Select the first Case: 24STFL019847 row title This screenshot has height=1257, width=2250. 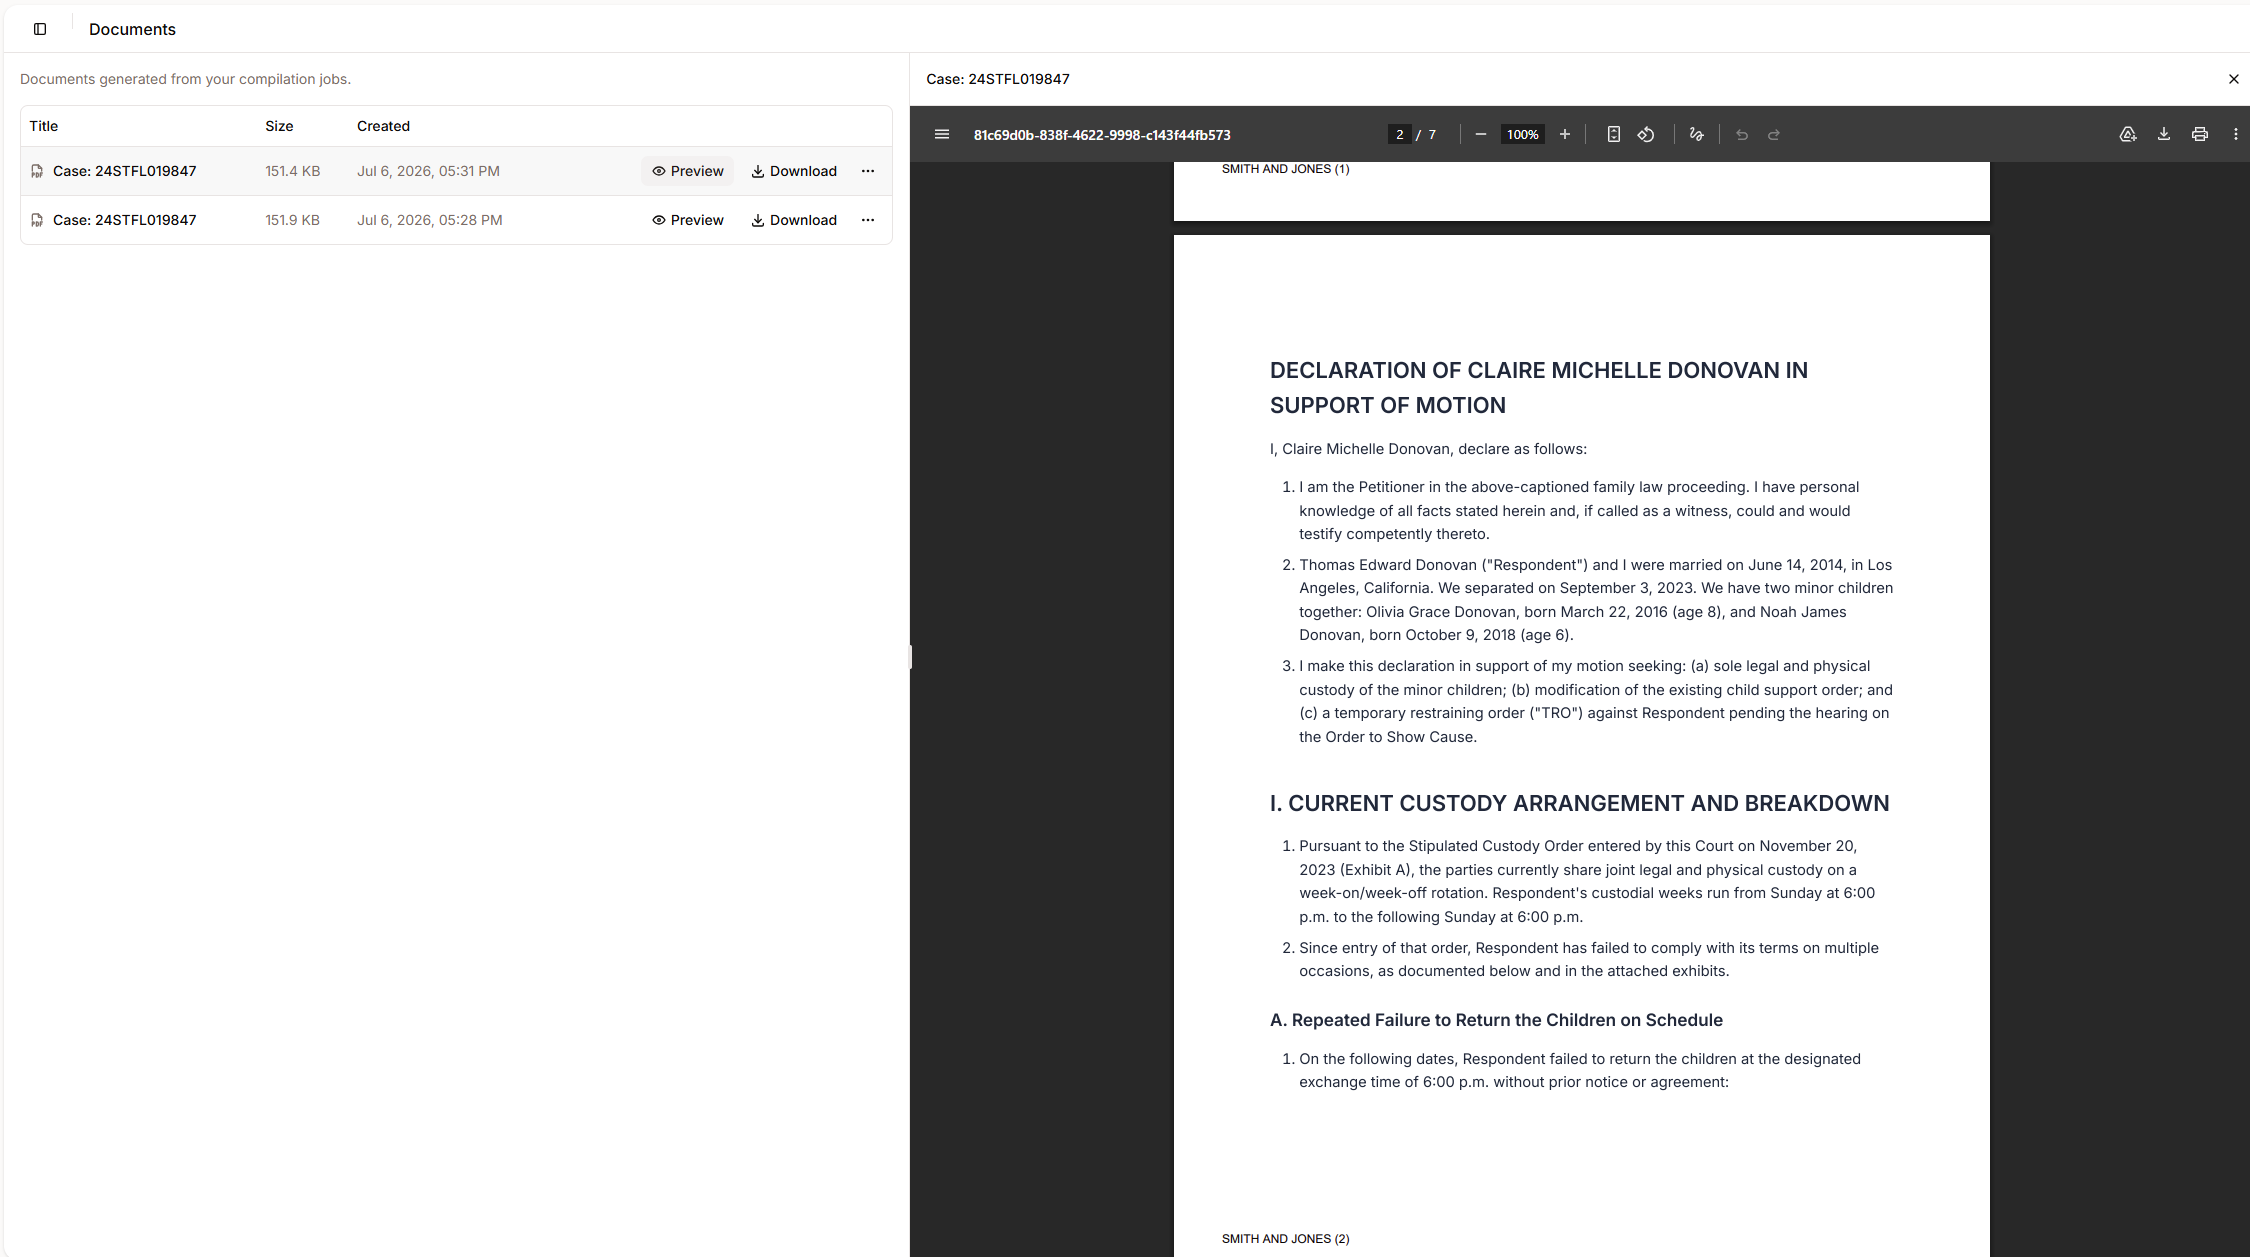(x=125, y=171)
